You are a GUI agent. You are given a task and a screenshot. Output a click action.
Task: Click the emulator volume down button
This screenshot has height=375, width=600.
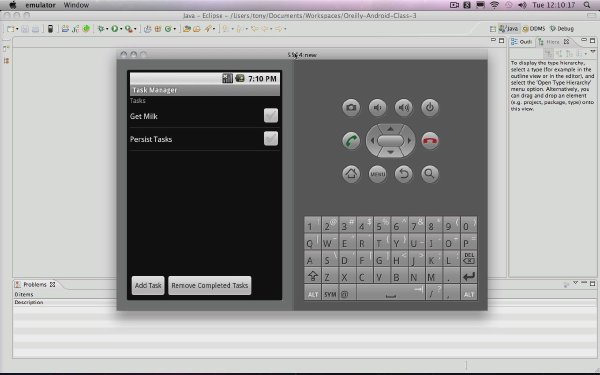[377, 108]
